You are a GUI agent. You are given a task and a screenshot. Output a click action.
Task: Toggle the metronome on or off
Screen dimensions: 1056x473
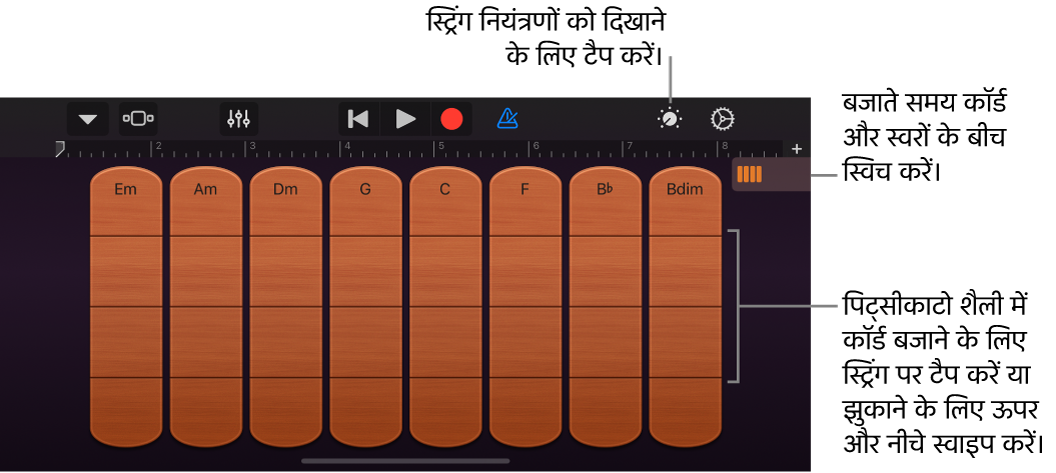click(x=508, y=119)
